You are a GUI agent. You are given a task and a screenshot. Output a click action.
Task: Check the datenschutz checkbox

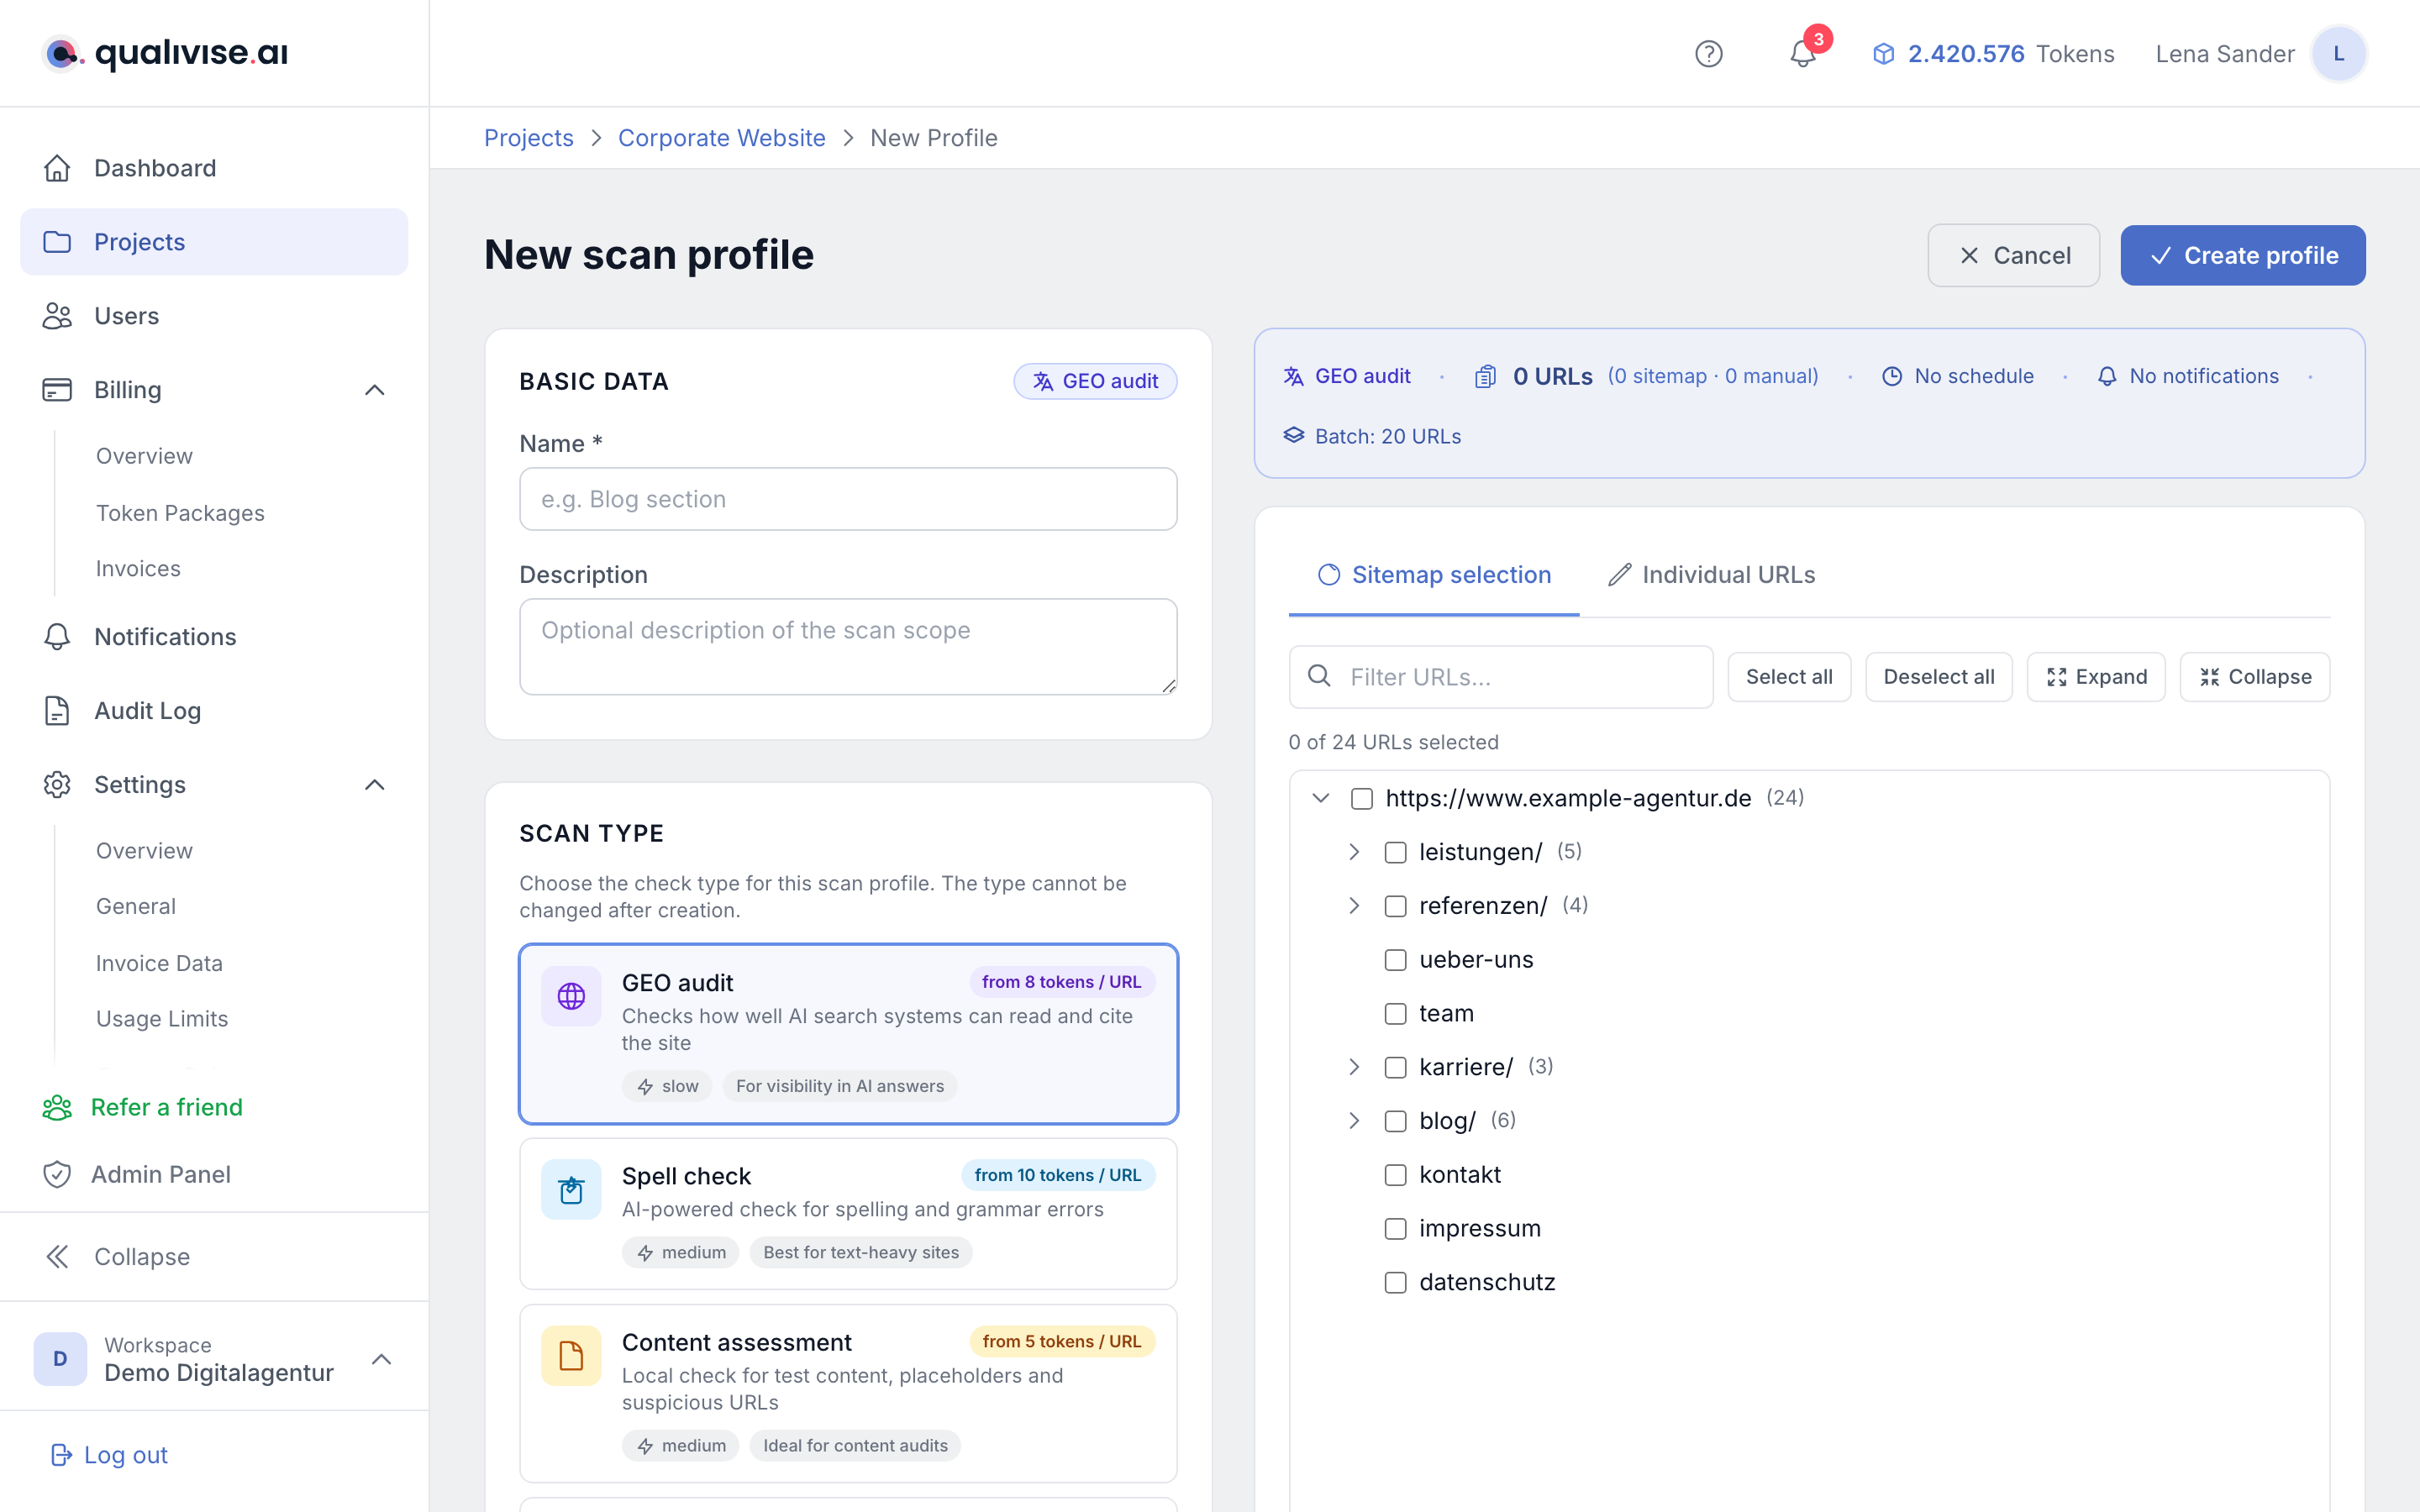[x=1395, y=1282]
